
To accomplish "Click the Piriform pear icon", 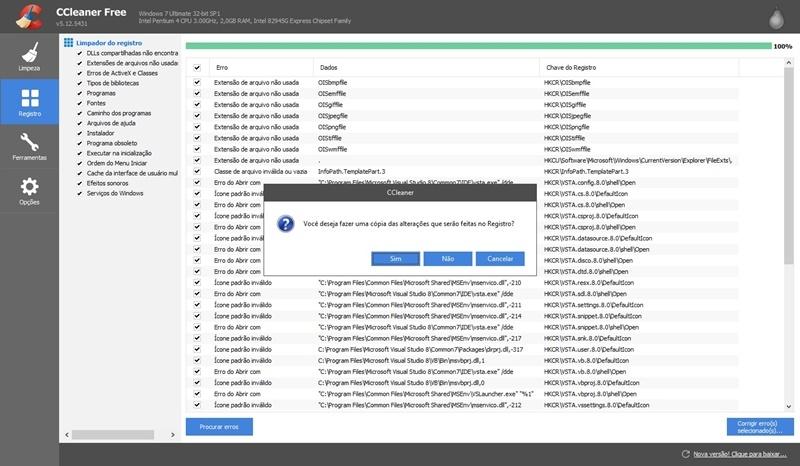I will pos(776,18).
